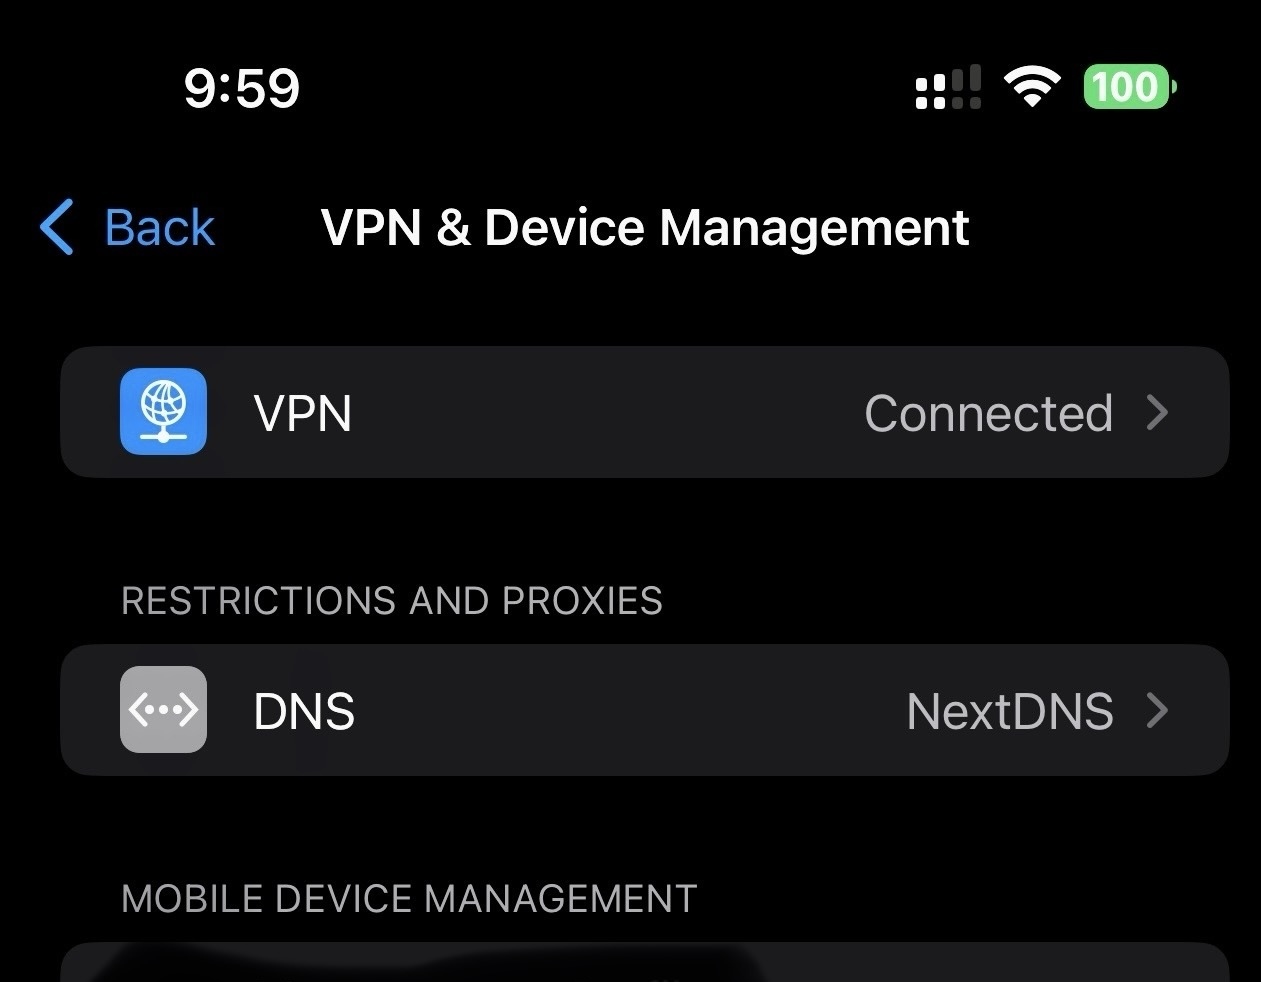Expand VPN row using its chevron

tap(1157, 412)
